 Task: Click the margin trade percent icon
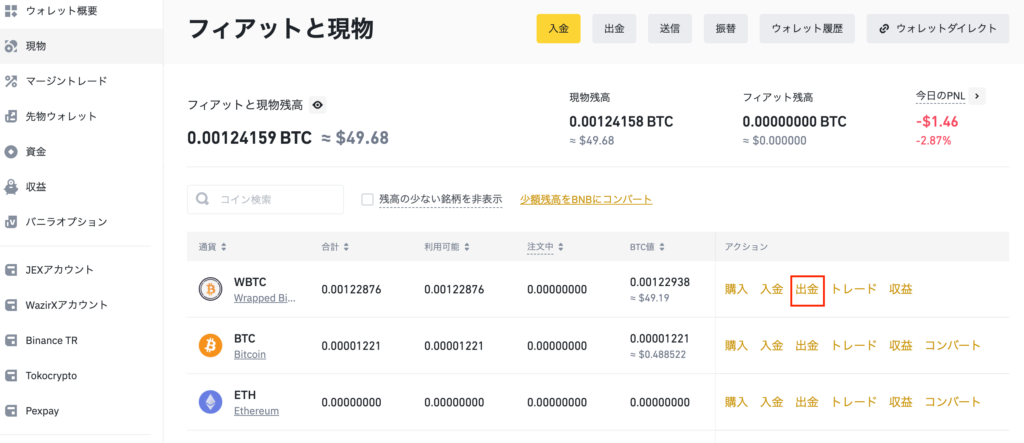click(x=10, y=81)
